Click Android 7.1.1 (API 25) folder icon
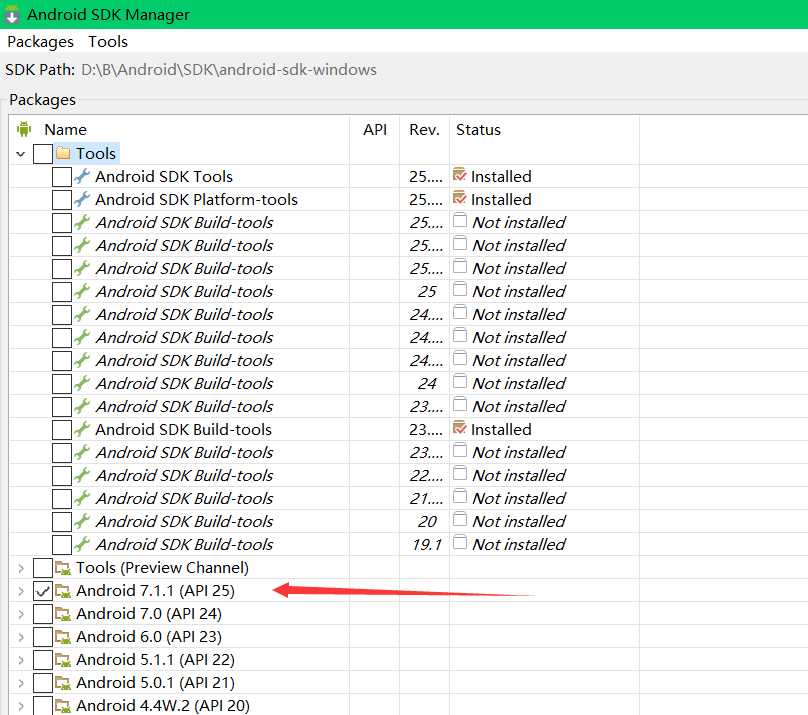The width and height of the screenshot is (808, 715). [63, 591]
